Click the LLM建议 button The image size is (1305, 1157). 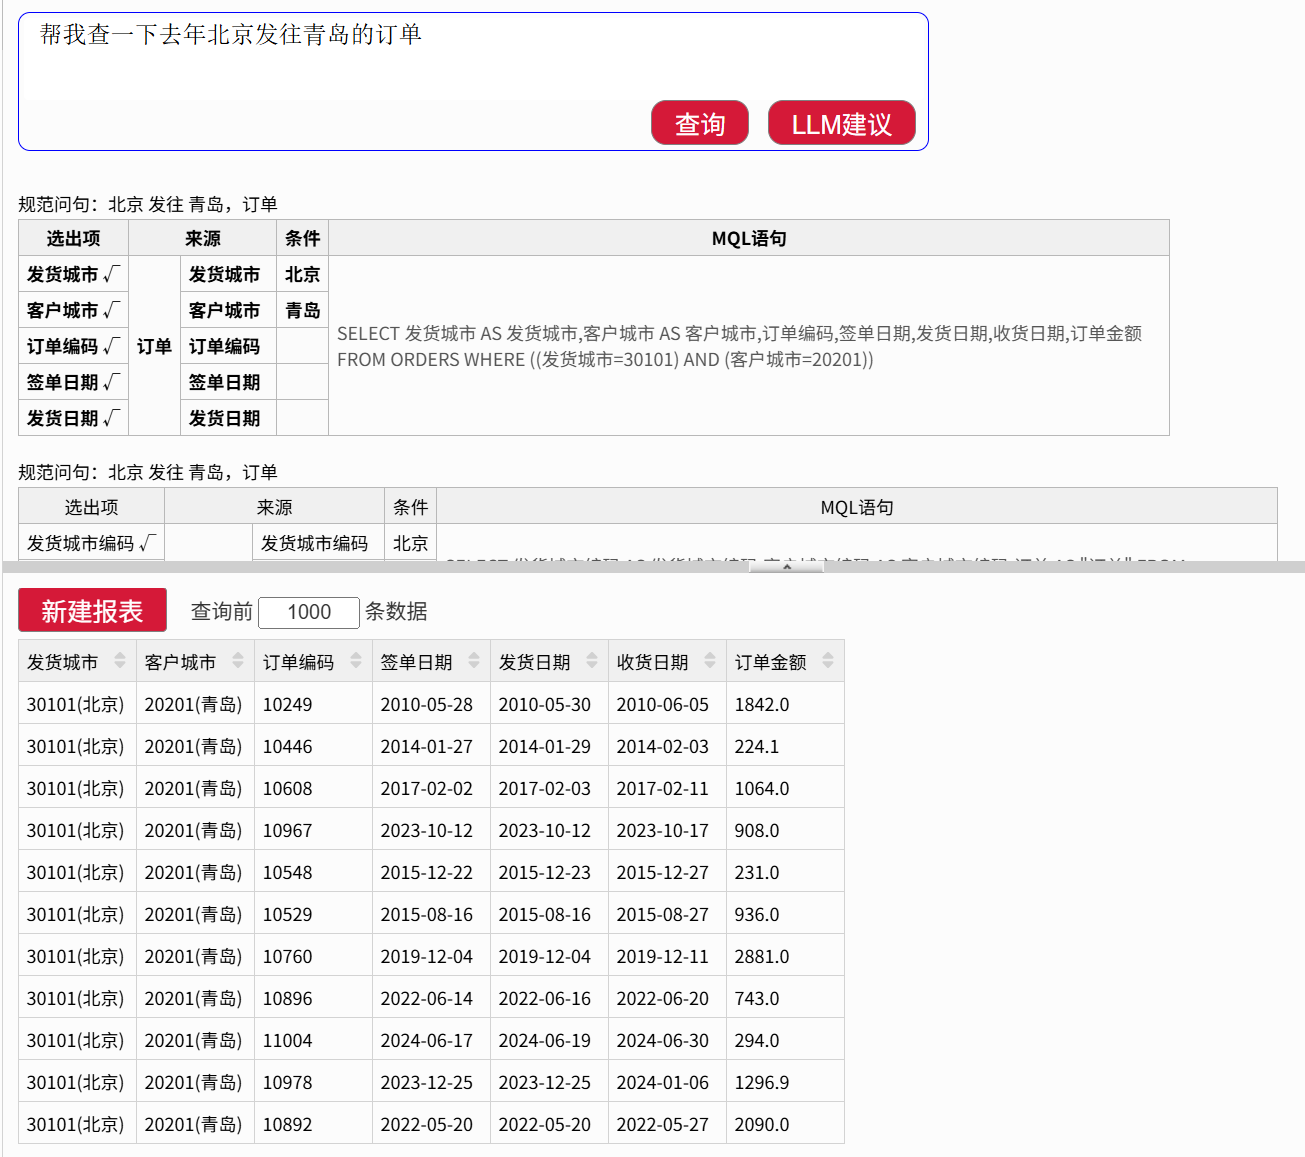(x=841, y=124)
